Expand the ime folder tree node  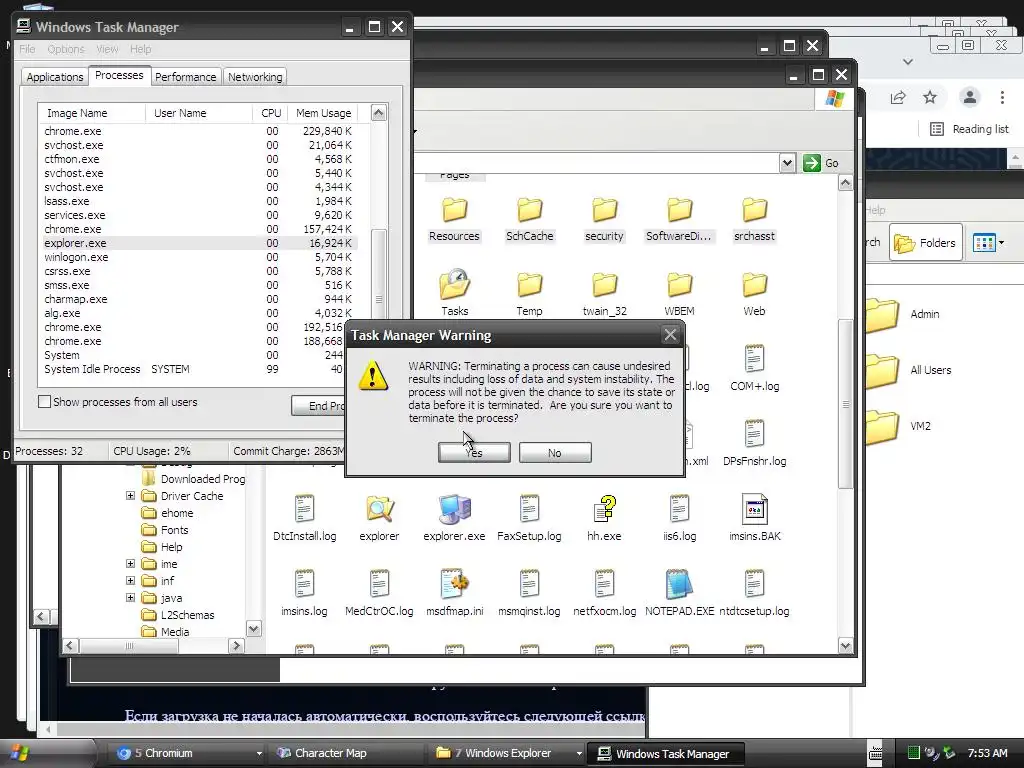click(x=130, y=564)
